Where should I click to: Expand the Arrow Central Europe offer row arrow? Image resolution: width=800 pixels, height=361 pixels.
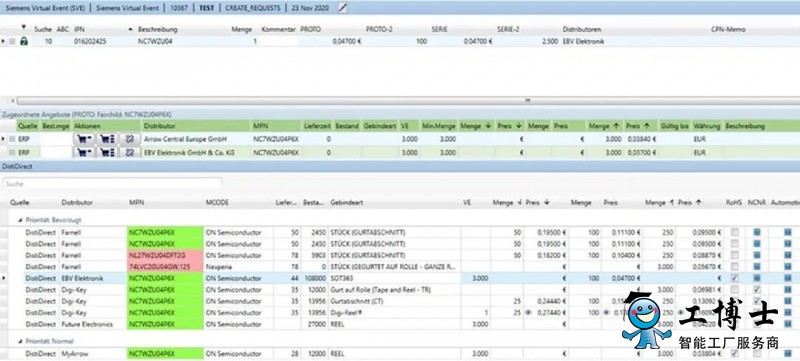(4, 139)
